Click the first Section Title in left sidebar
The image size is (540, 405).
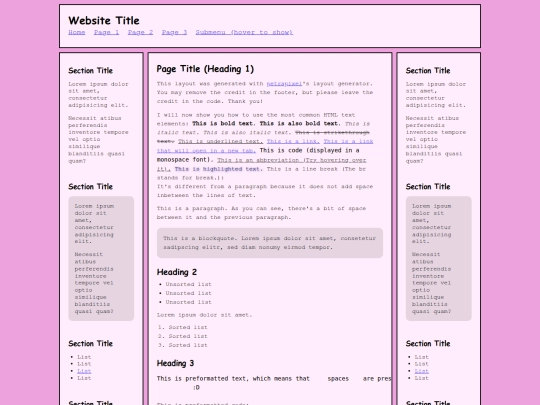91,71
